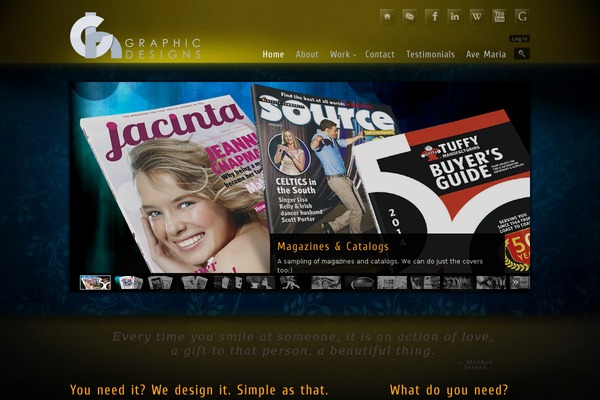Advance thumbnails with the » arrow
The image size is (600, 400).
click(x=515, y=282)
